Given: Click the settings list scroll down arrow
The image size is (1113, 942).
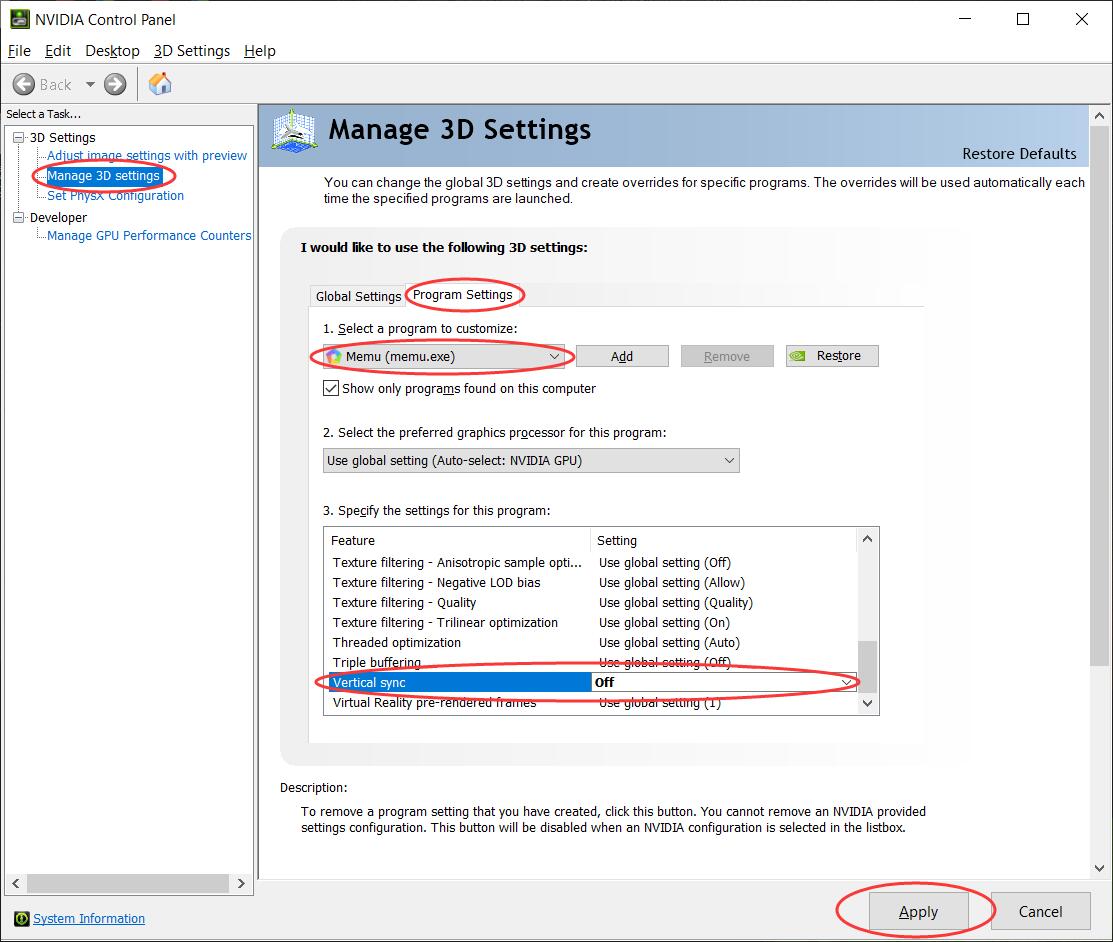Looking at the screenshot, I should [867, 703].
